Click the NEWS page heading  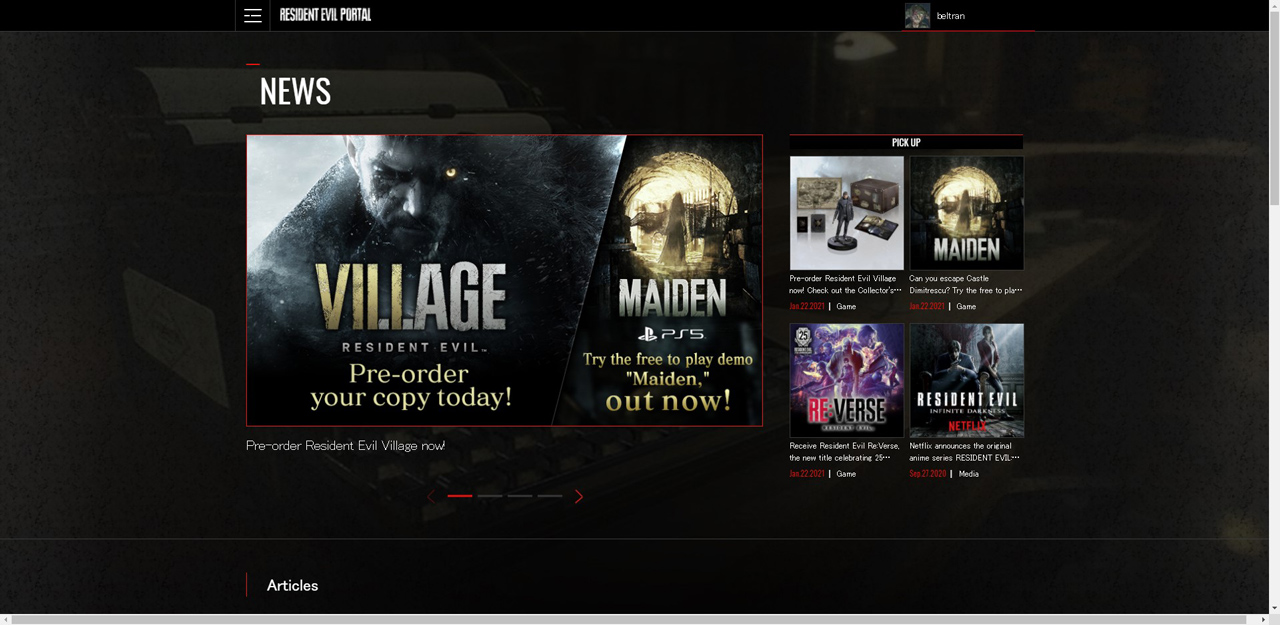pos(295,91)
